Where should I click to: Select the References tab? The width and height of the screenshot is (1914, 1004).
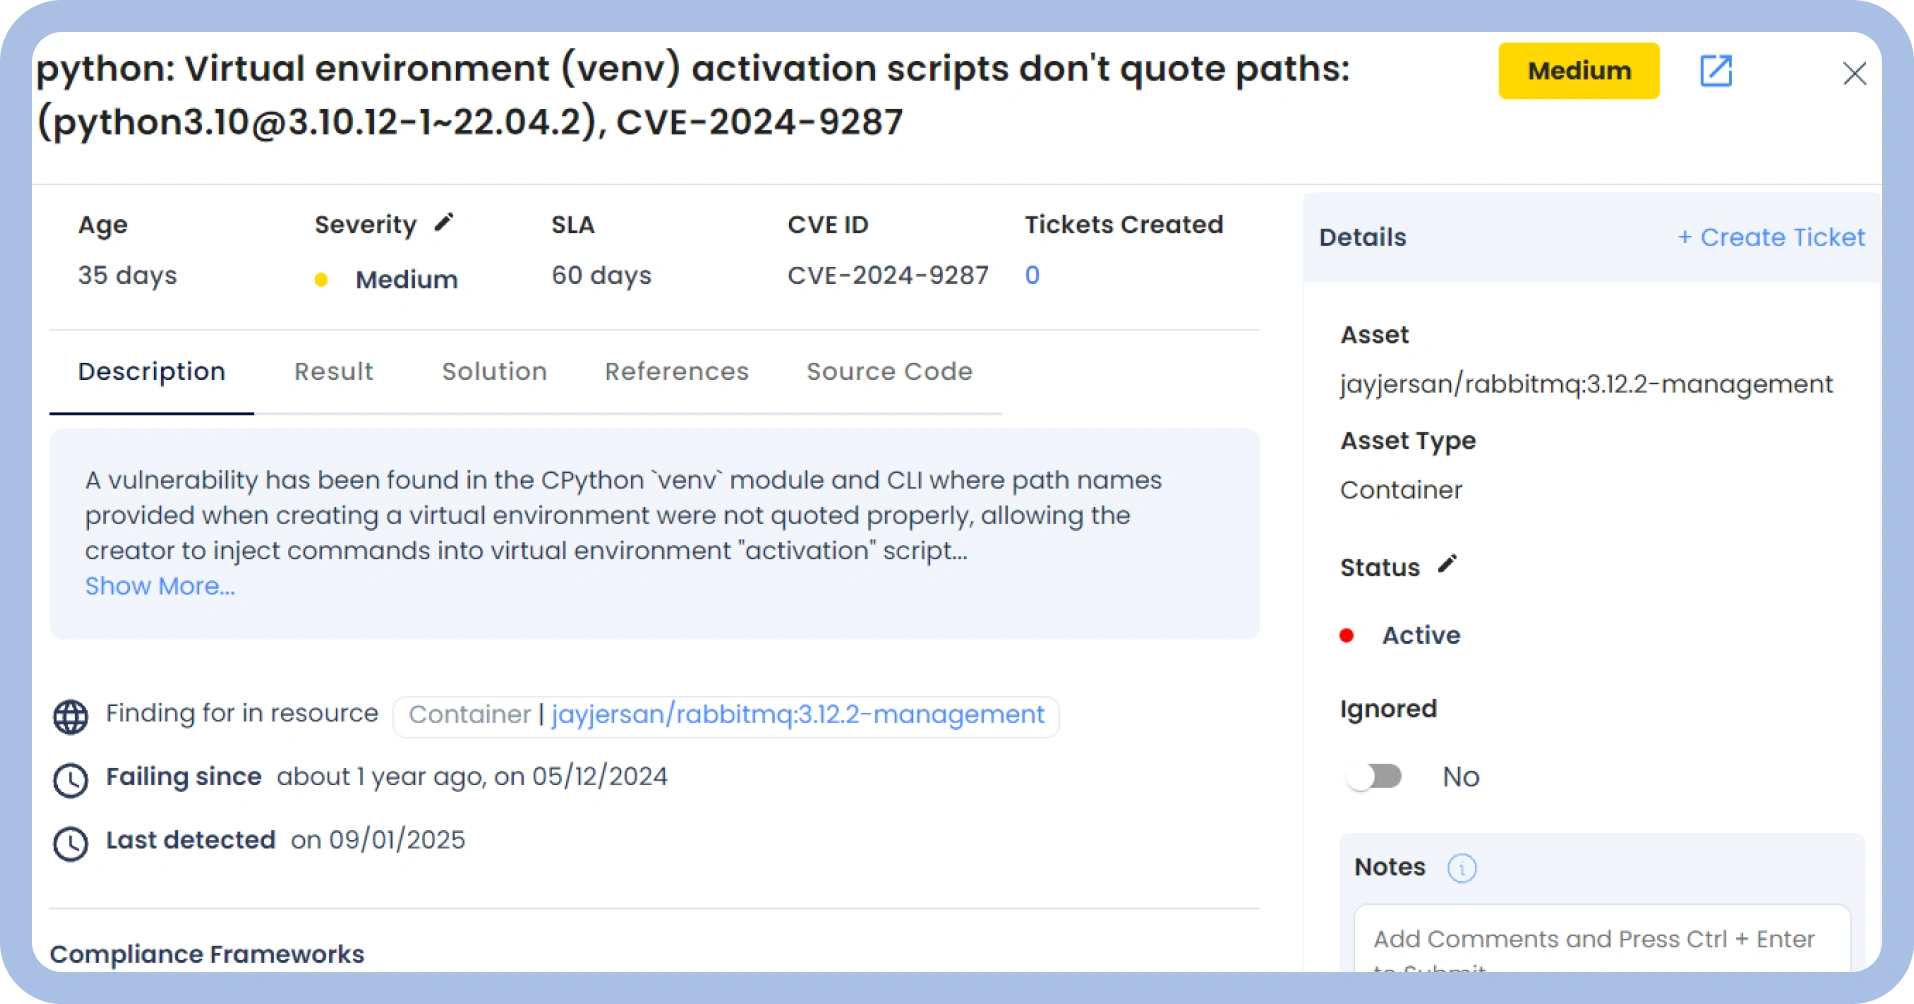676,372
